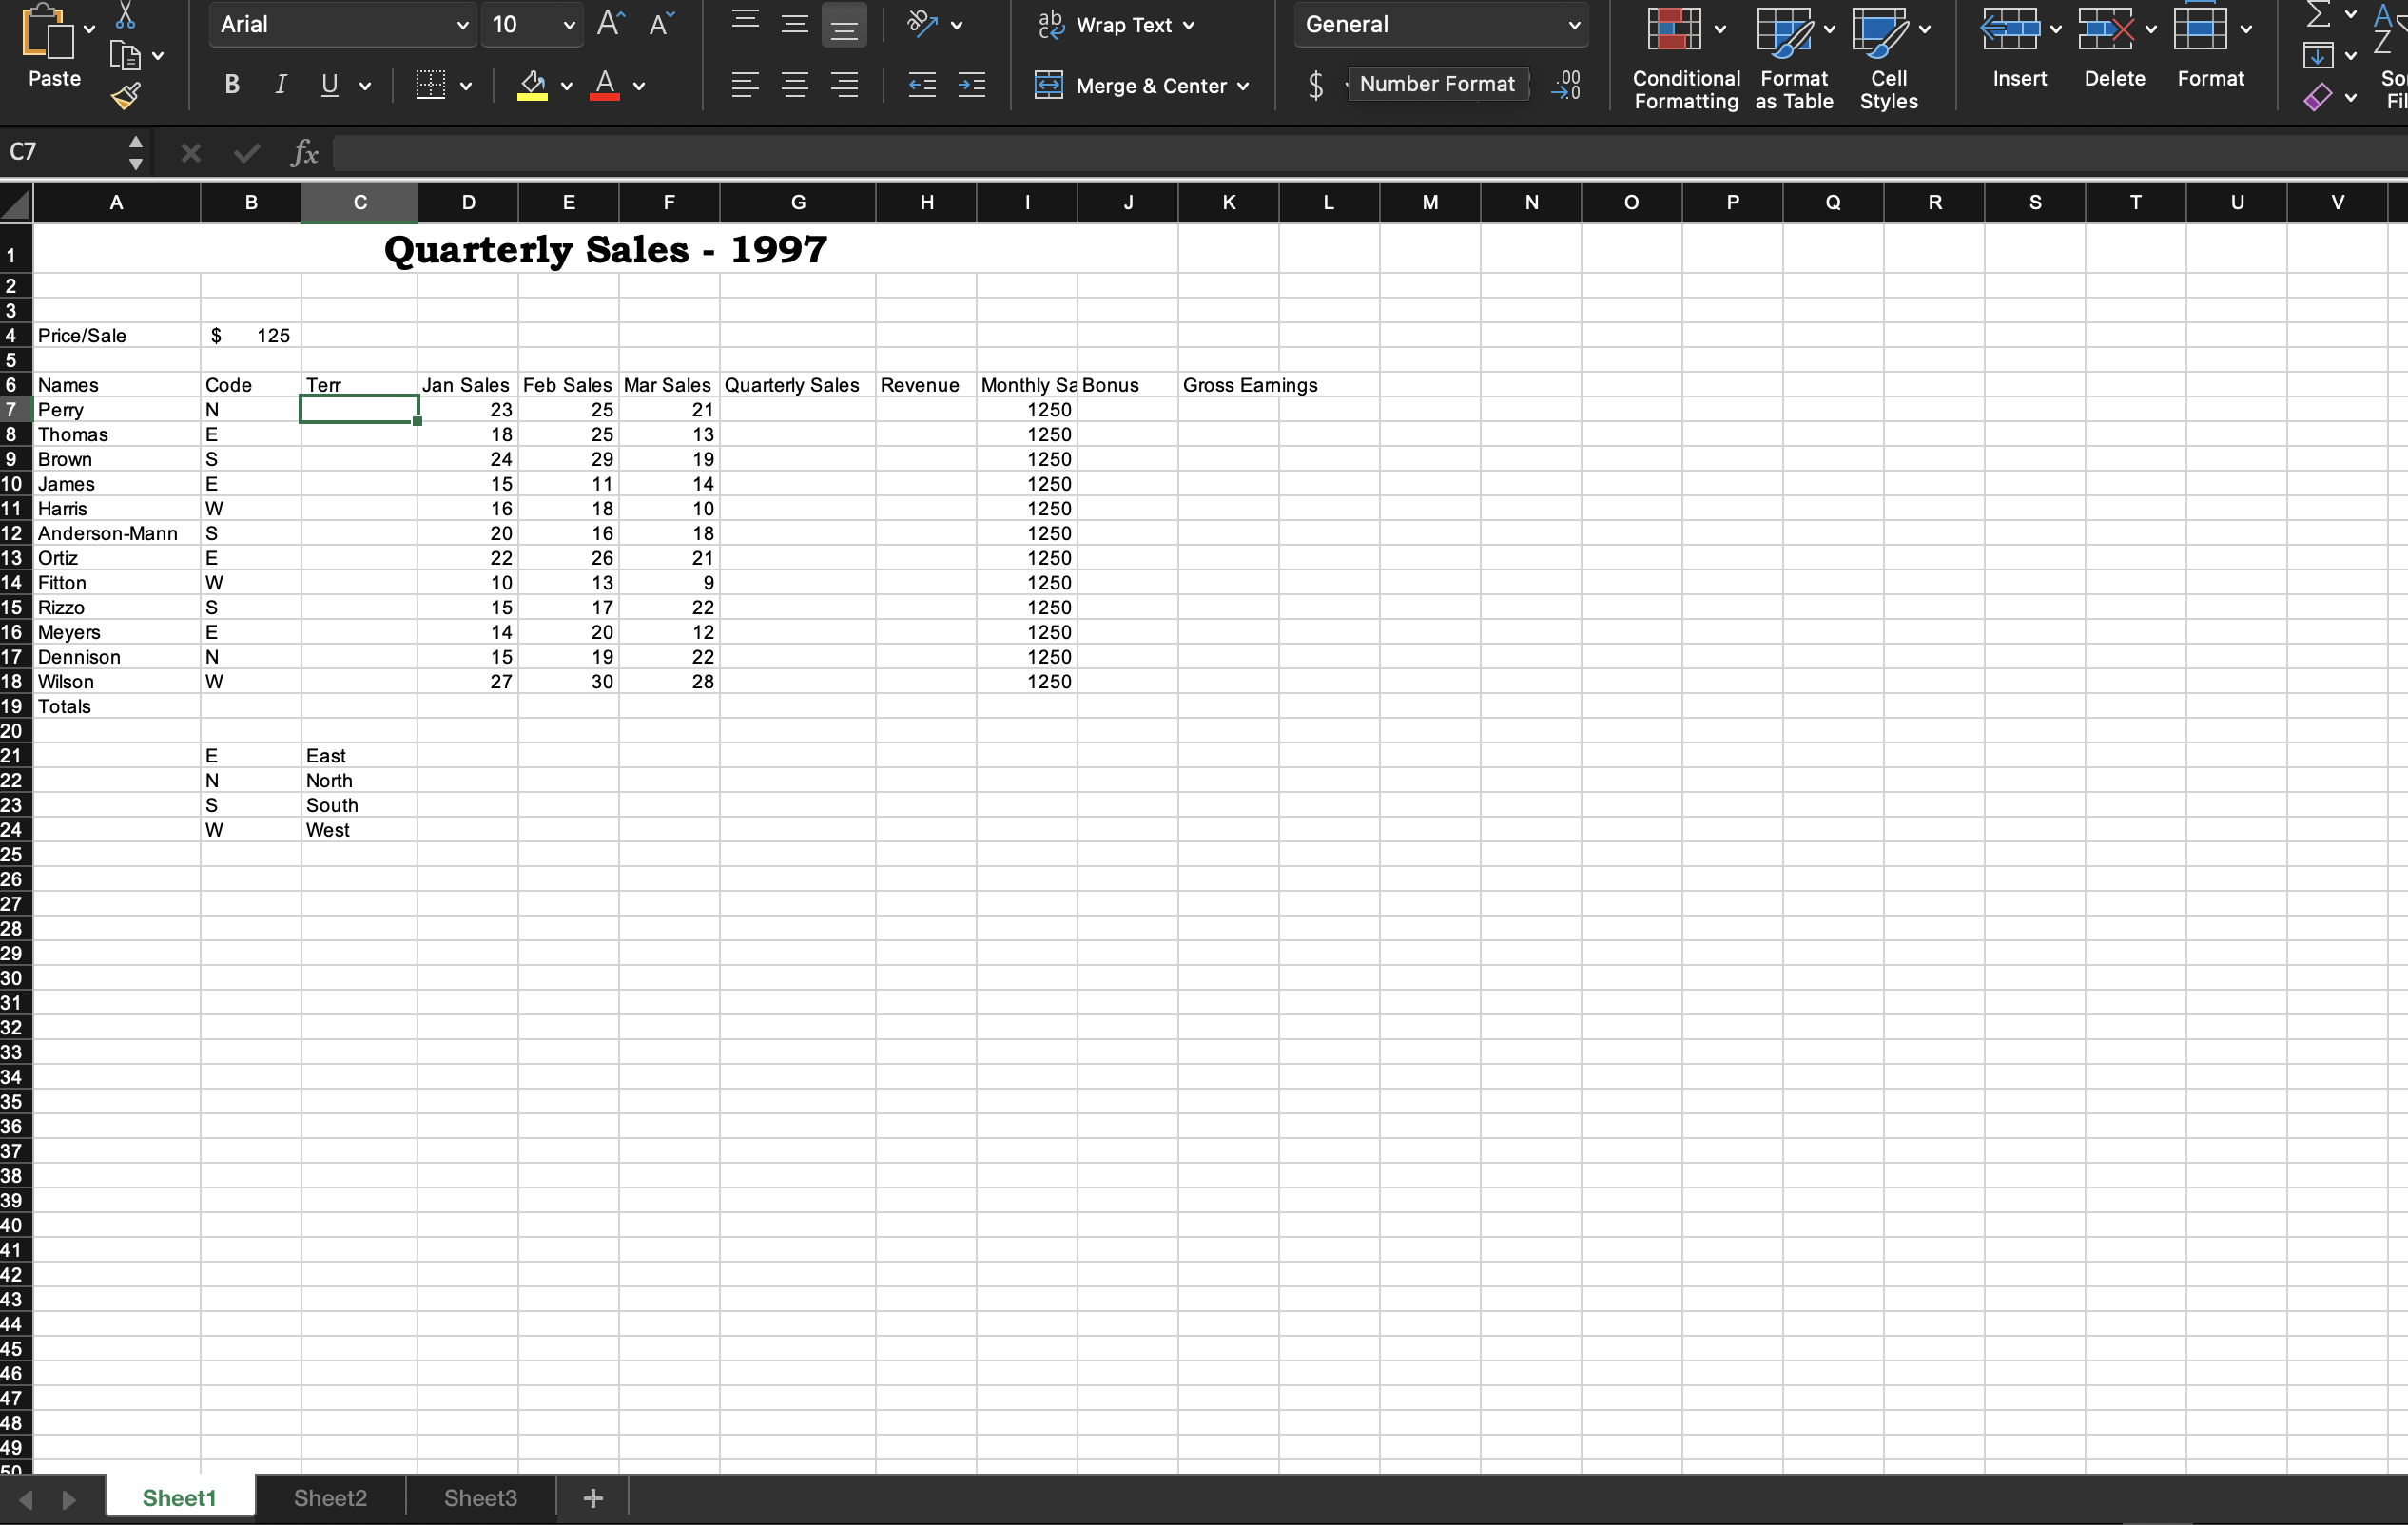Click the Cut scissors icon

click(x=125, y=16)
